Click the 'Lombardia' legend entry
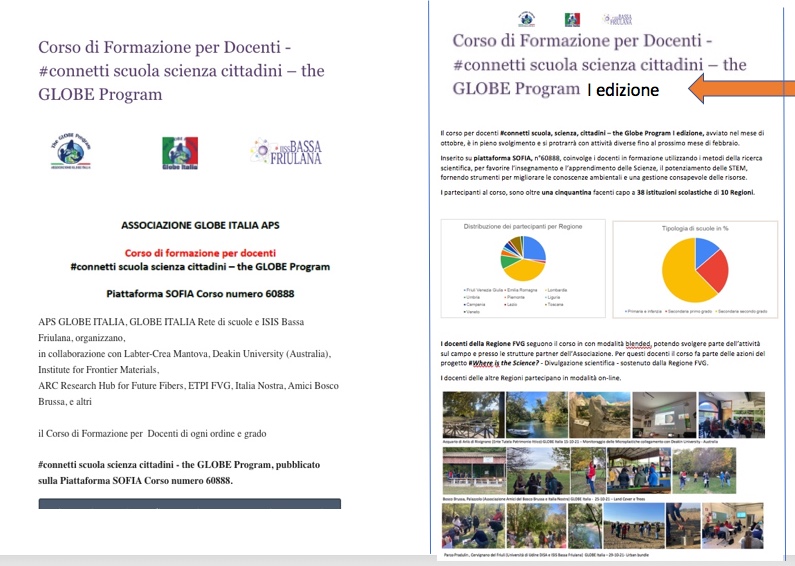The image size is (795, 566). click(556, 290)
